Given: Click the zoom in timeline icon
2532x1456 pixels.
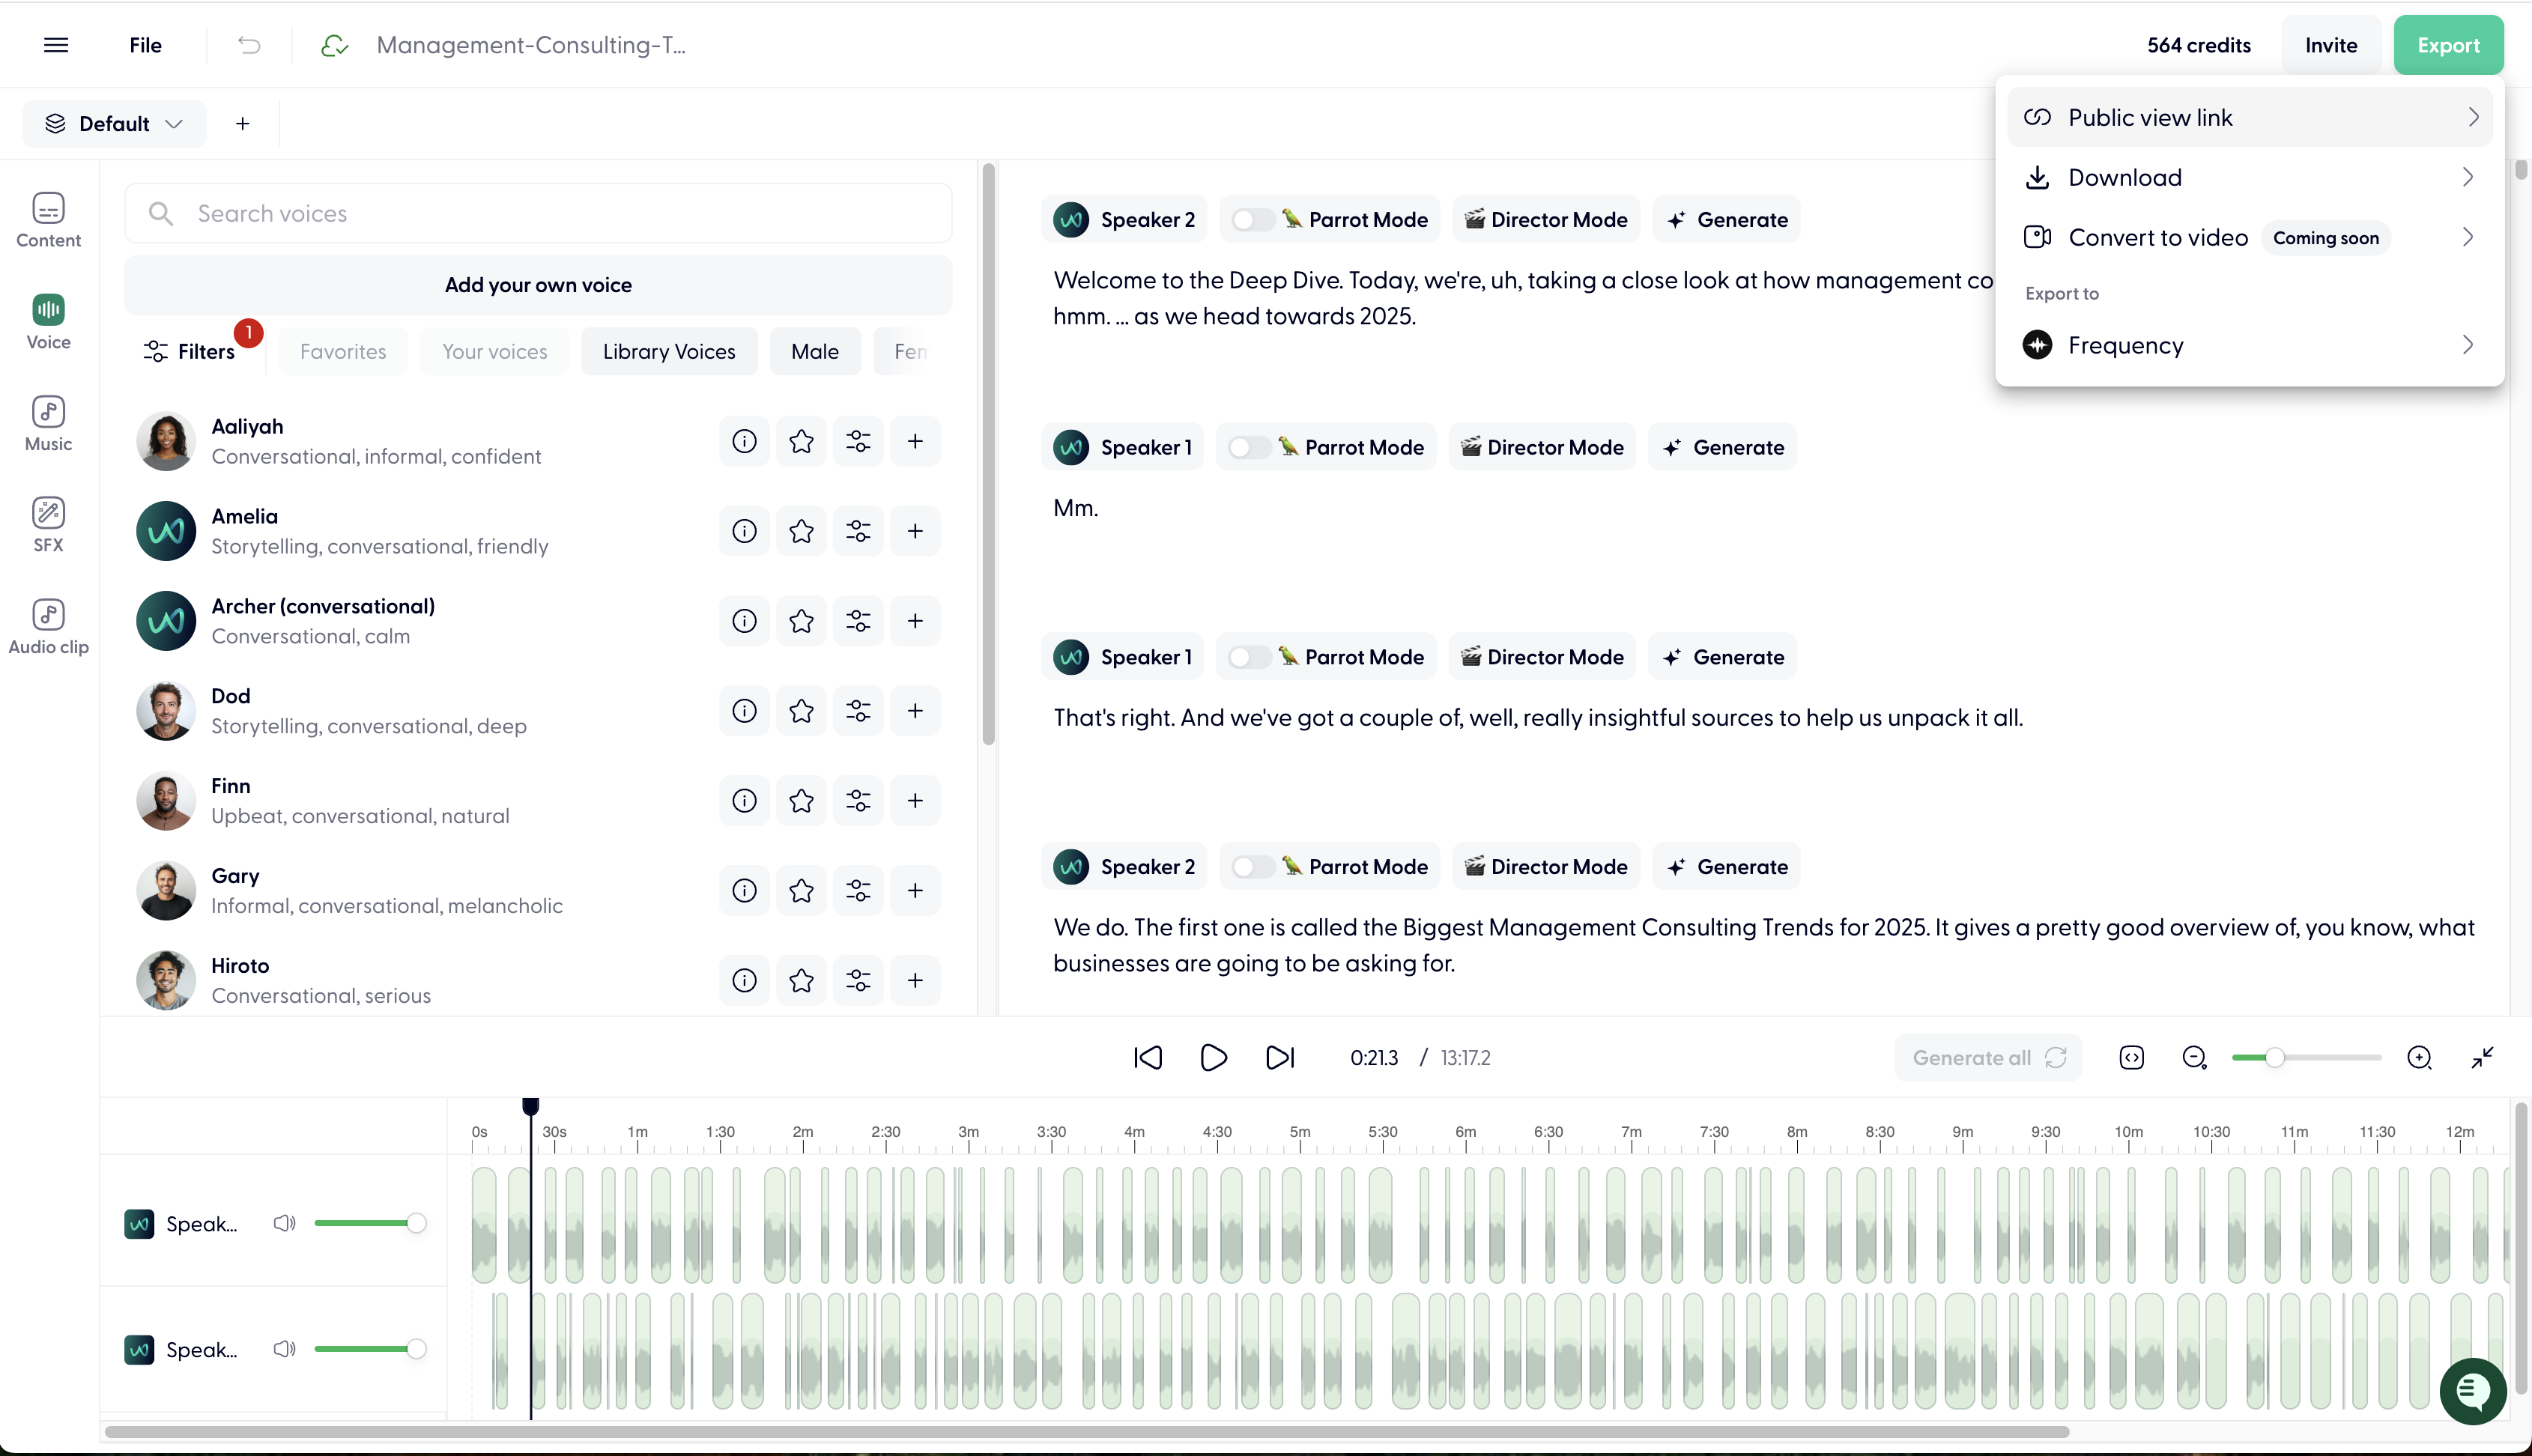Looking at the screenshot, I should [2419, 1058].
